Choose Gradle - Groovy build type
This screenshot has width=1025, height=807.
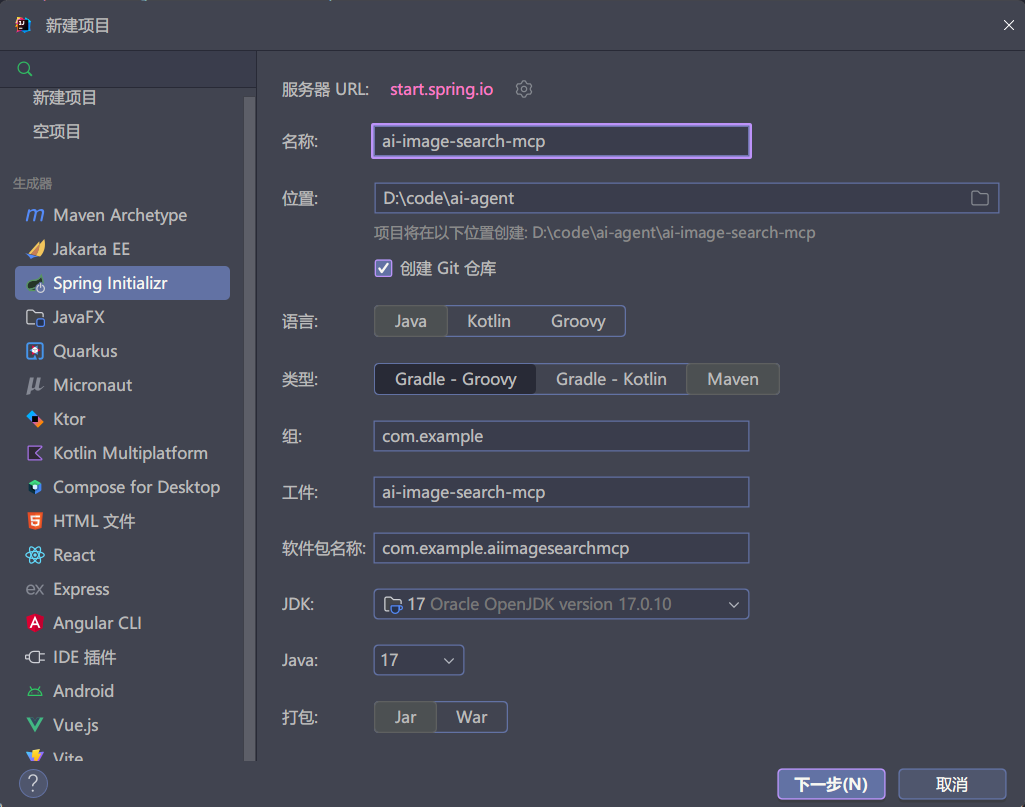tap(456, 379)
